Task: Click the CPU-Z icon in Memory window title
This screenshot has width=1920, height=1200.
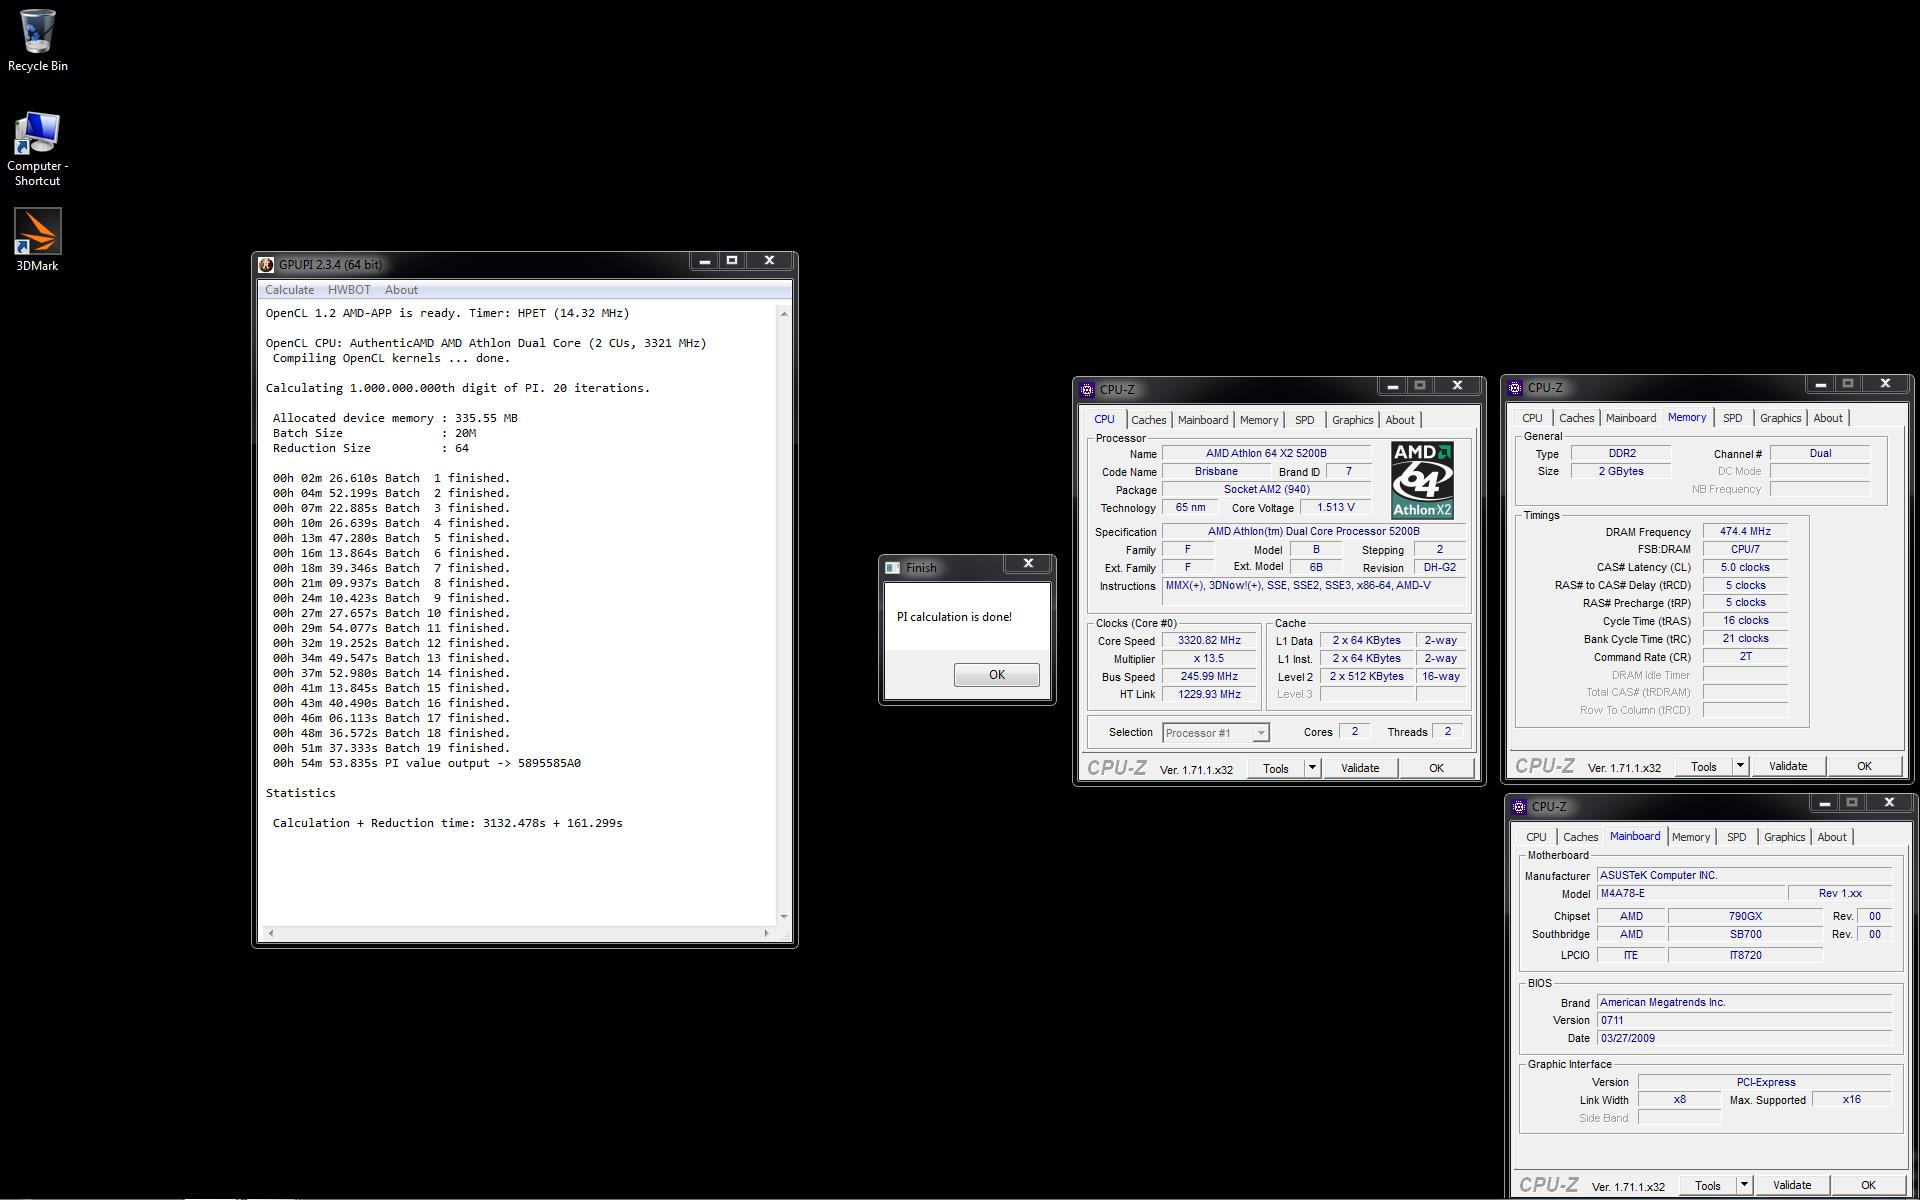Action: [x=1515, y=387]
